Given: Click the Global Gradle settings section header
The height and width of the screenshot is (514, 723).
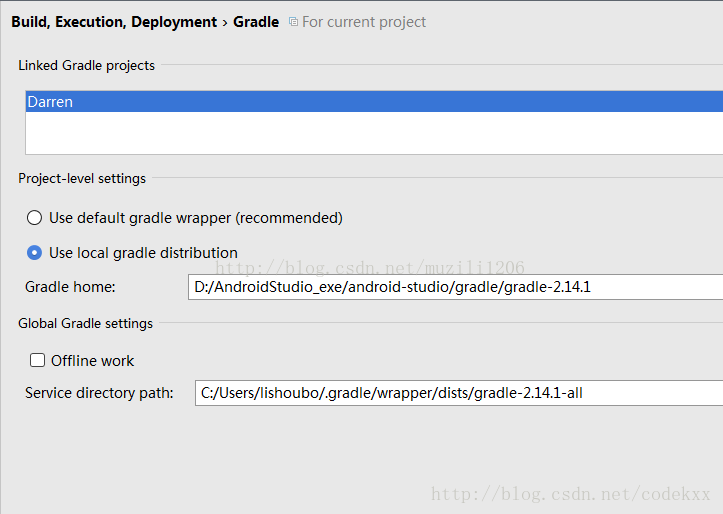Looking at the screenshot, I should pos(85,323).
